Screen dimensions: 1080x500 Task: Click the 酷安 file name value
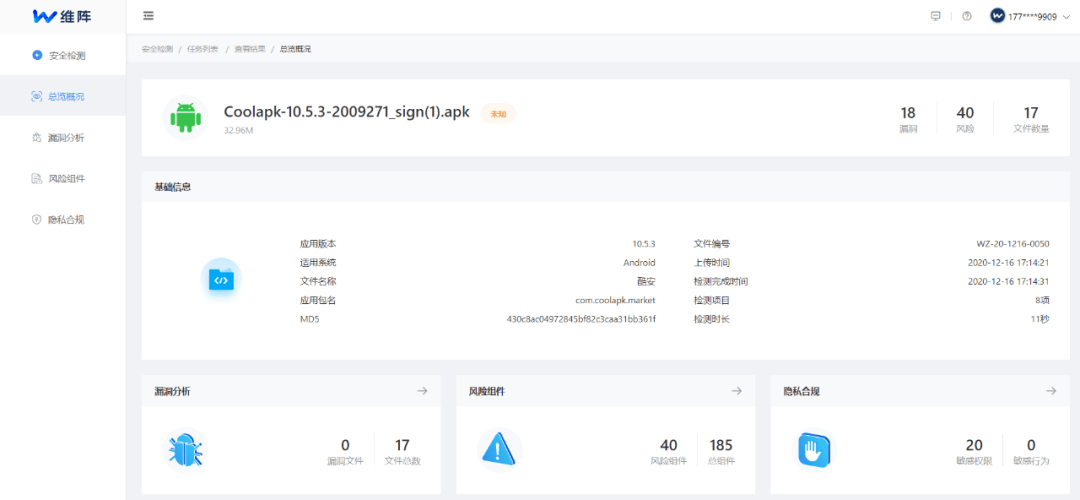[646, 281]
